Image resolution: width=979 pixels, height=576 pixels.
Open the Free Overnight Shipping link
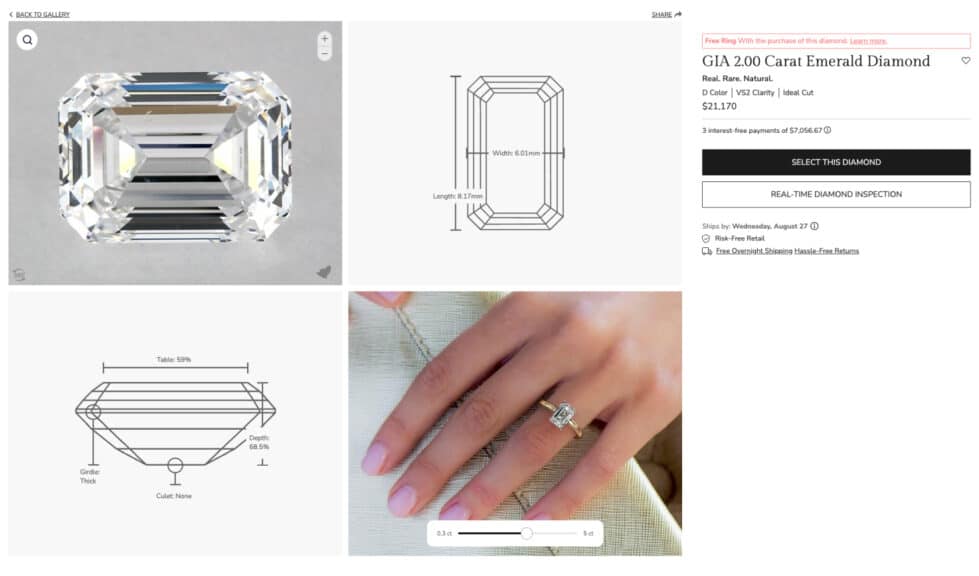[x=754, y=251]
